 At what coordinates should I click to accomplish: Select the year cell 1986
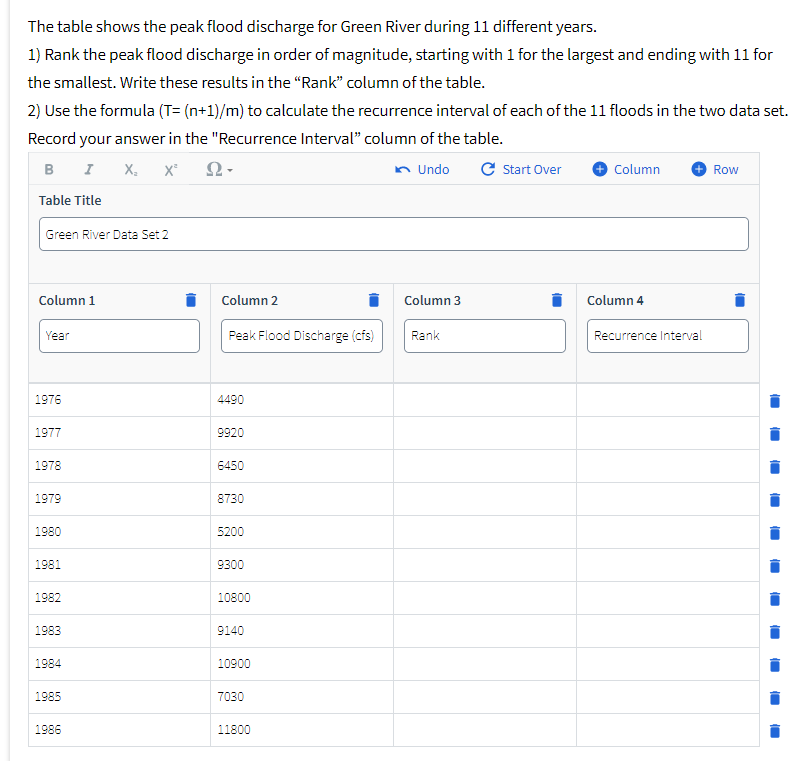tap(119, 730)
